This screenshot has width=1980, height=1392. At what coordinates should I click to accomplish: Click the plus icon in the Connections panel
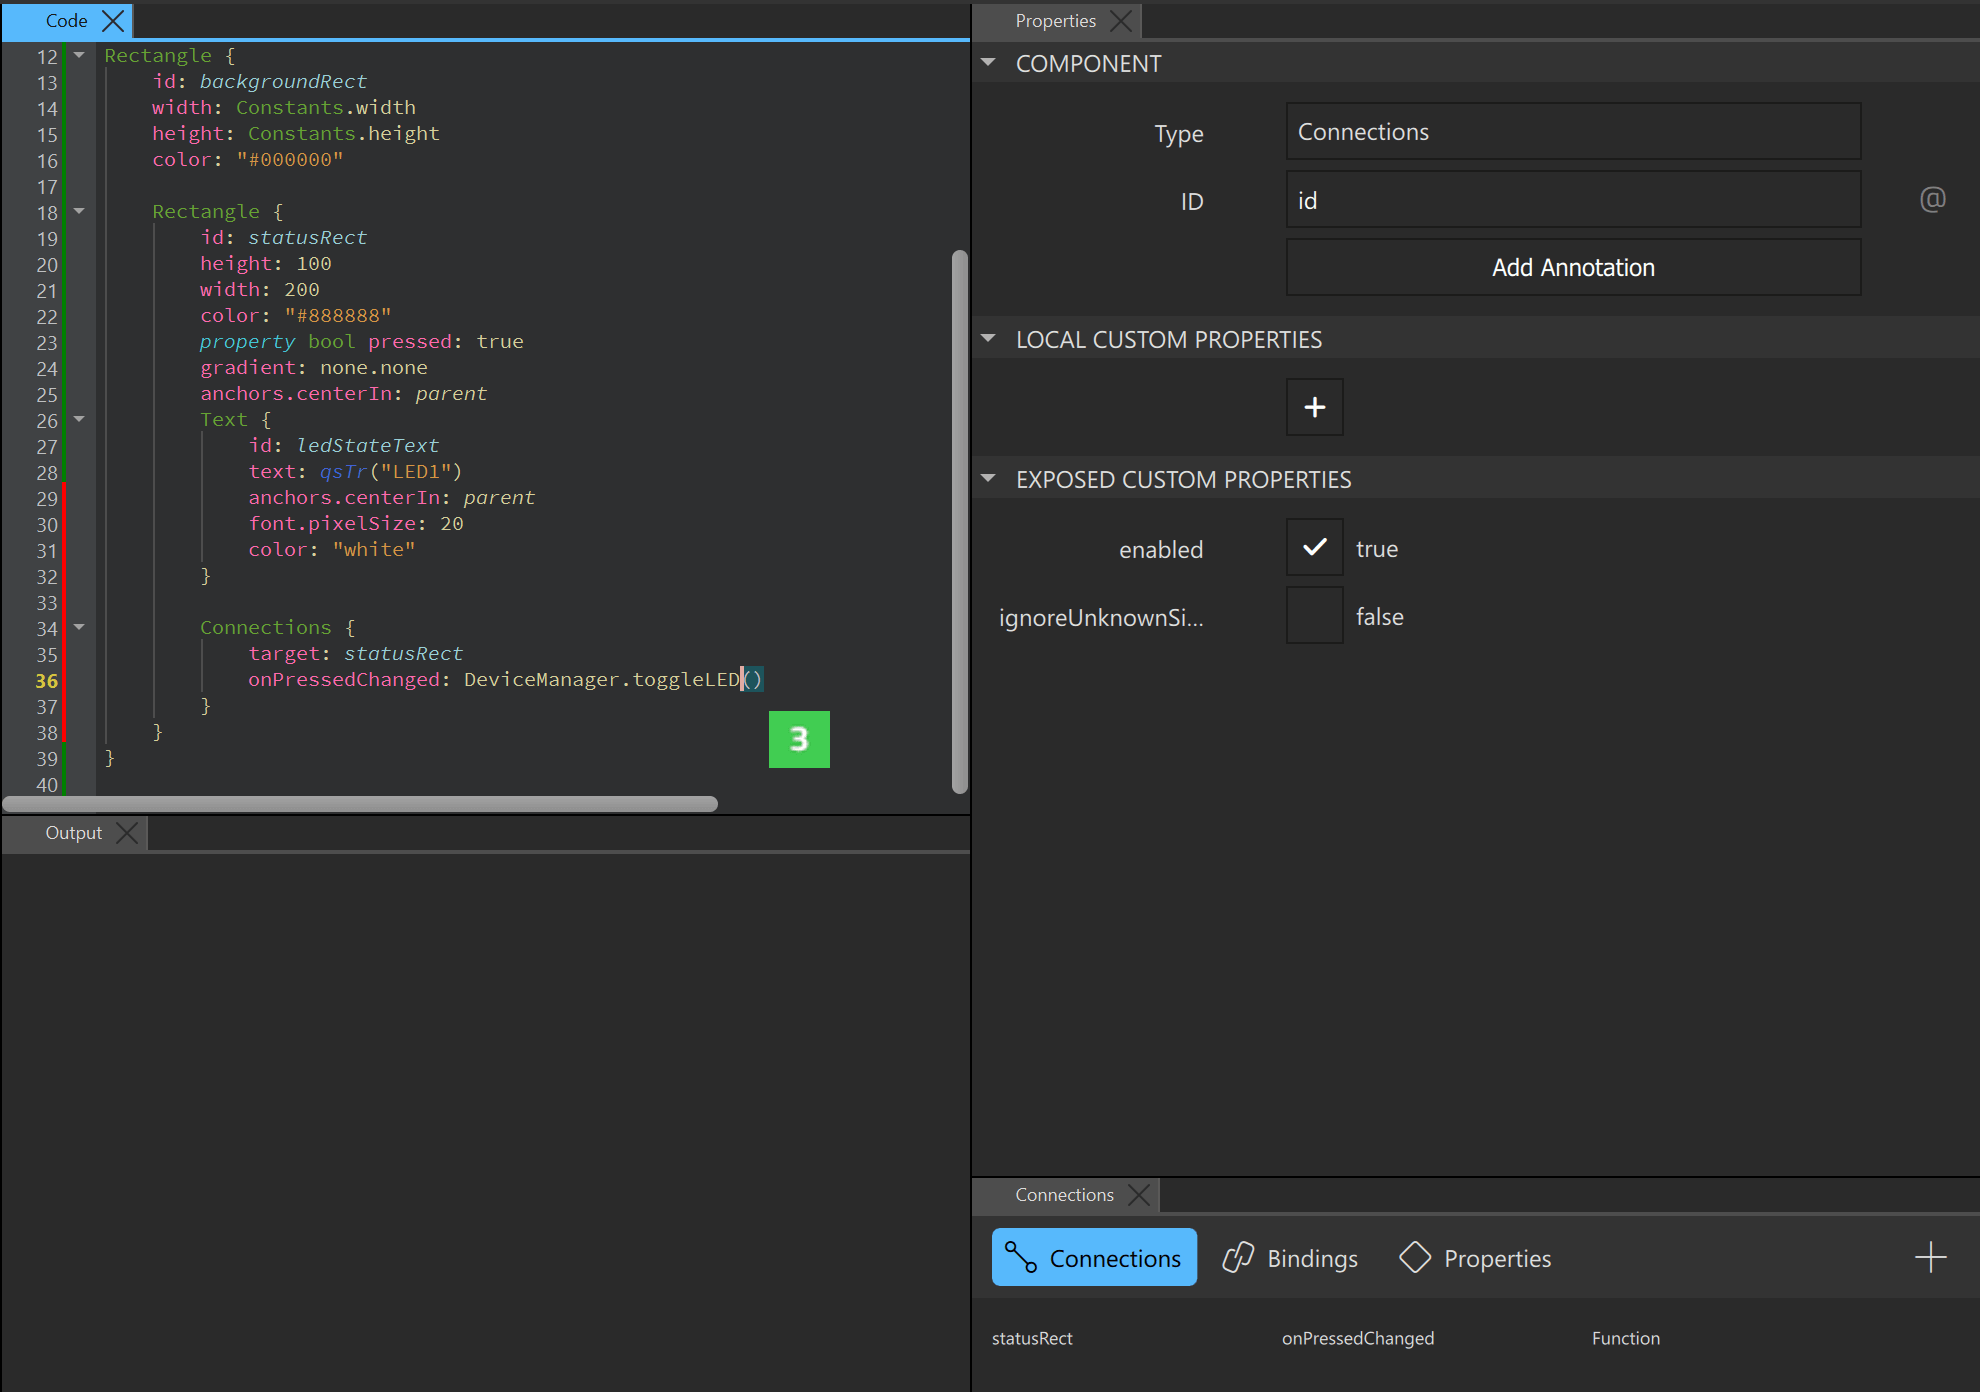click(x=1930, y=1257)
